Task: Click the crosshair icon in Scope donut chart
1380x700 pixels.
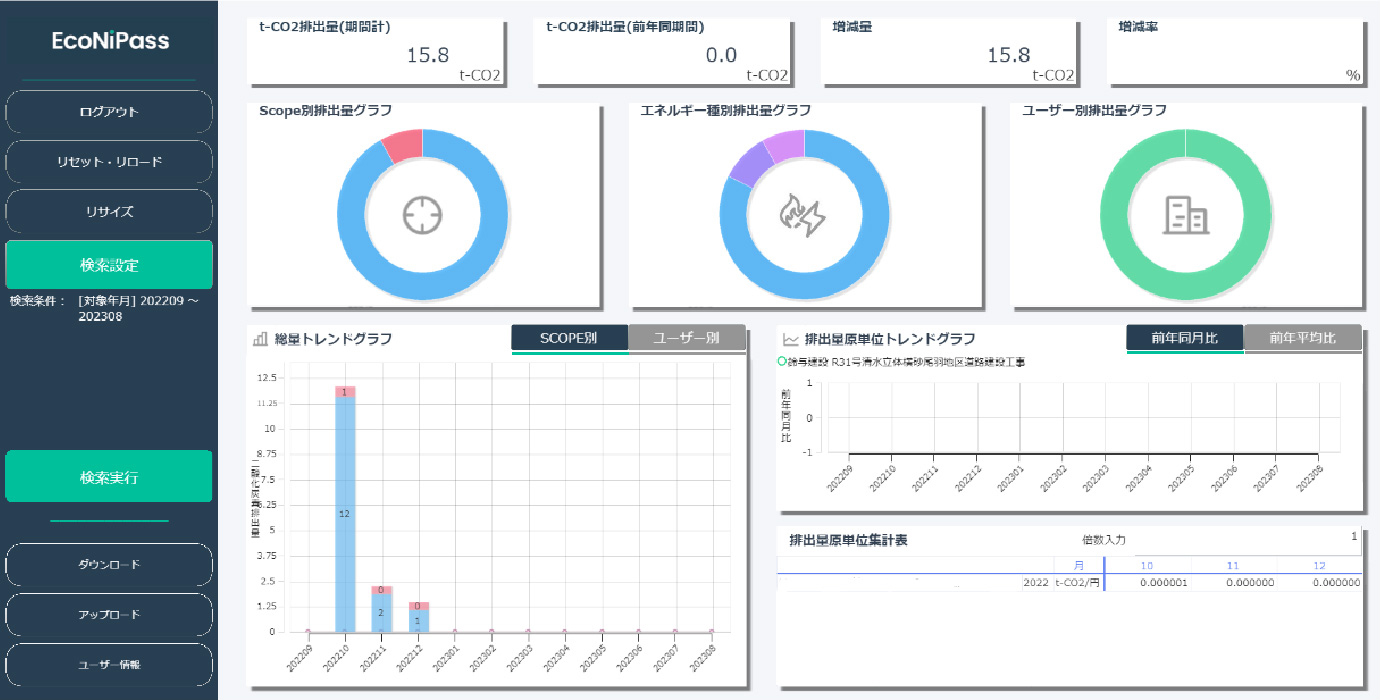Action: coord(423,215)
